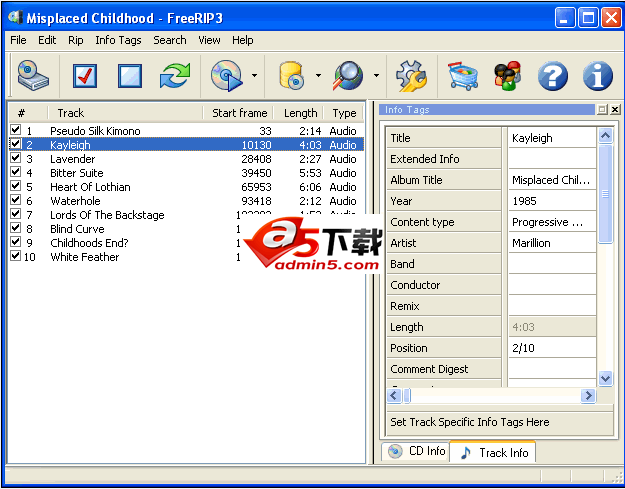Viewport: 625px width, 489px height.
Task: Open the Rip menu
Action: [x=76, y=40]
